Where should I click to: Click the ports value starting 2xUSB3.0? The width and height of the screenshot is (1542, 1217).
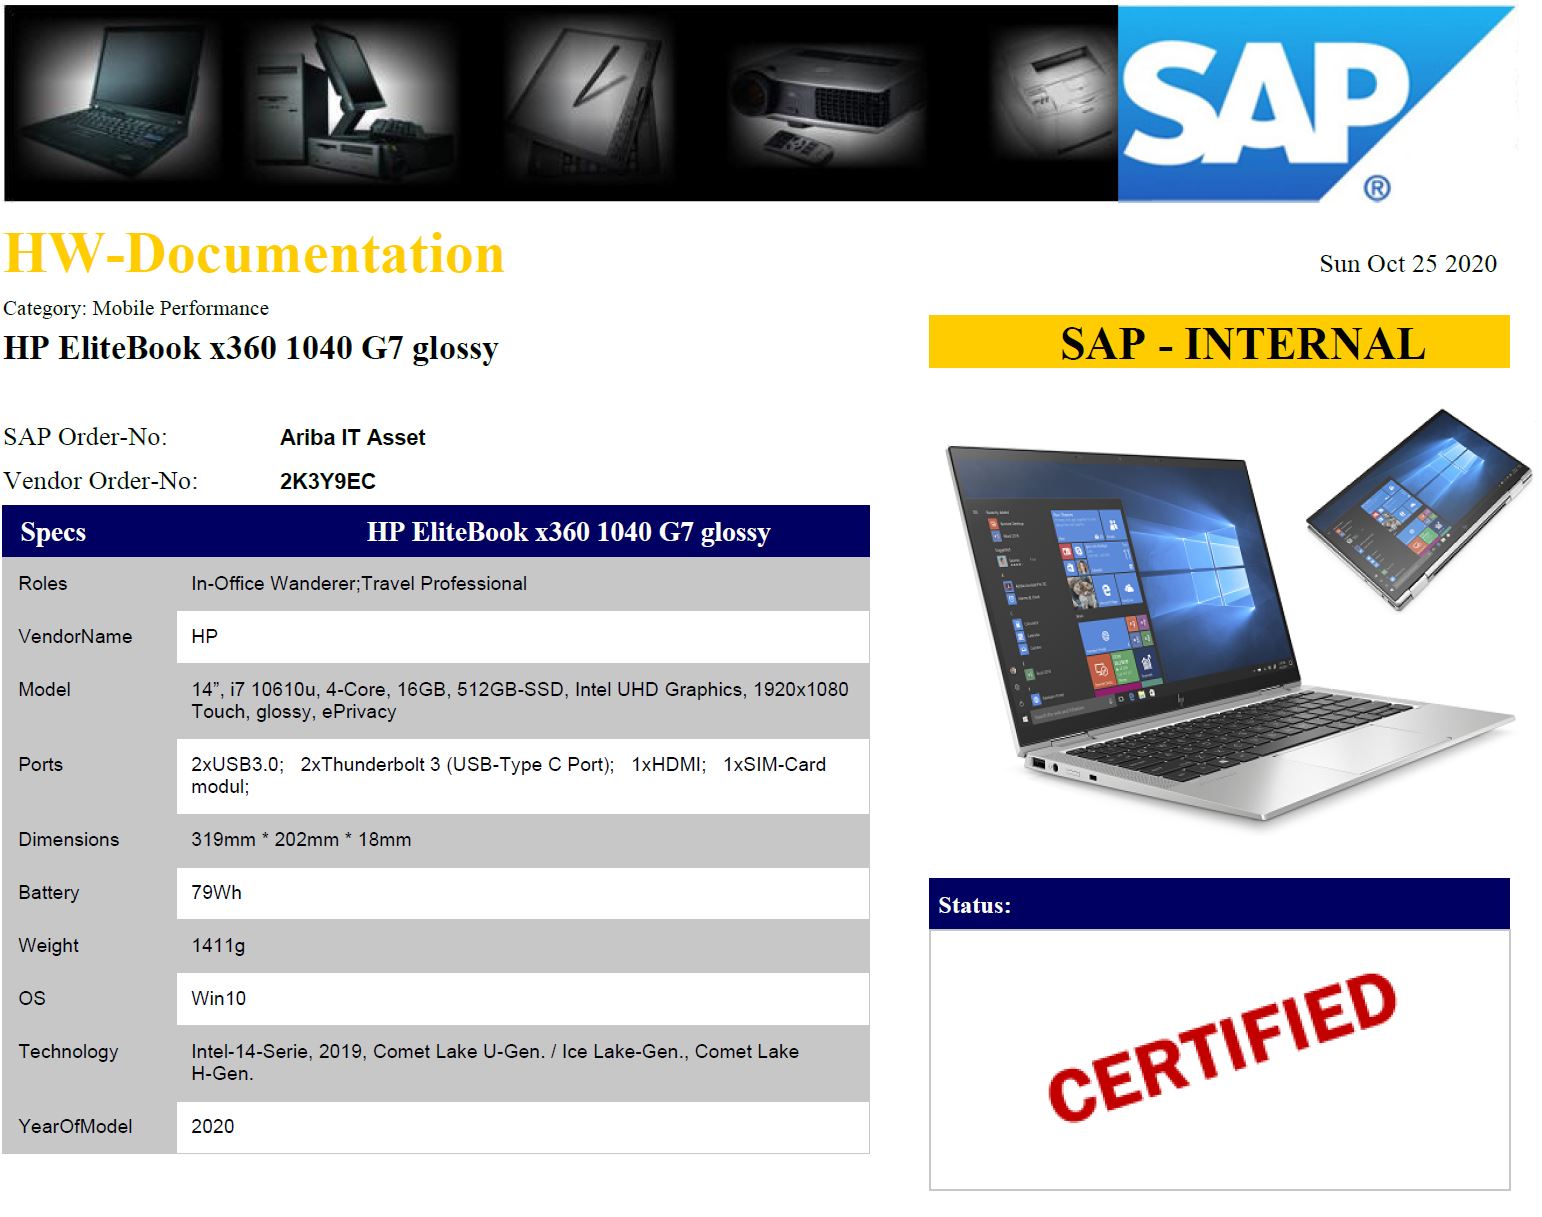point(509,775)
